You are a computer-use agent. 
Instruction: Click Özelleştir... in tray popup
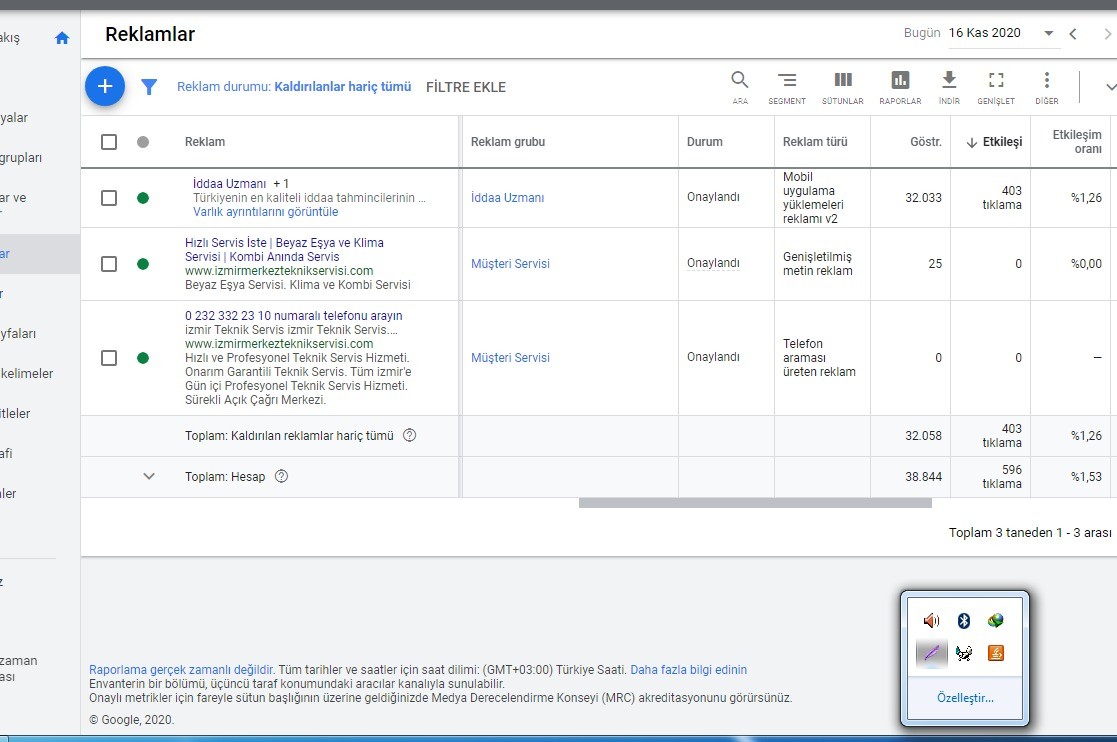point(965,698)
